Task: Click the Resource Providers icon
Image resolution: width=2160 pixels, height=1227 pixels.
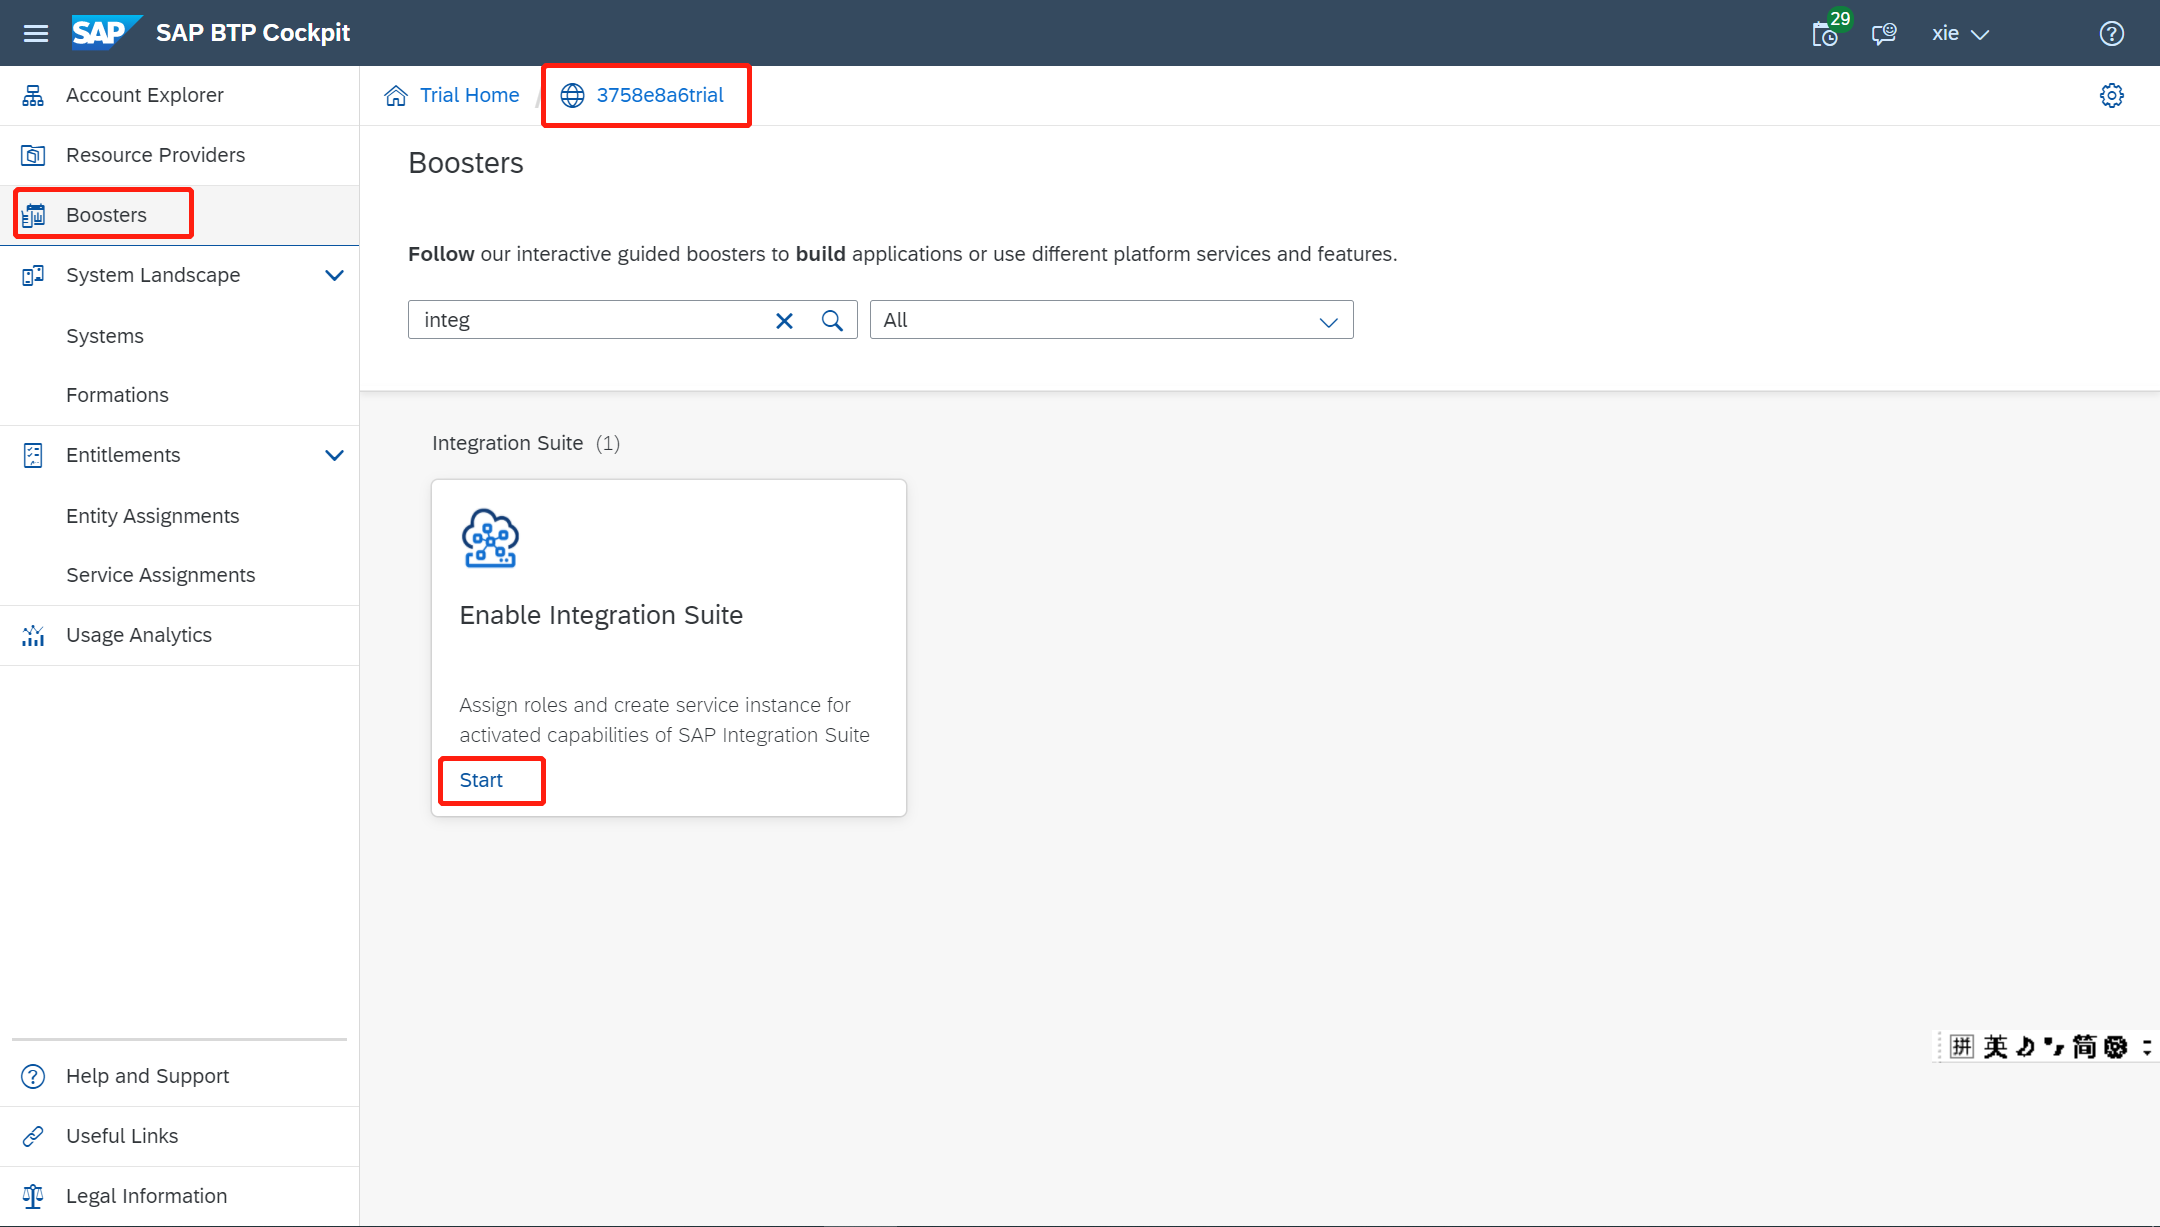Action: click(33, 155)
